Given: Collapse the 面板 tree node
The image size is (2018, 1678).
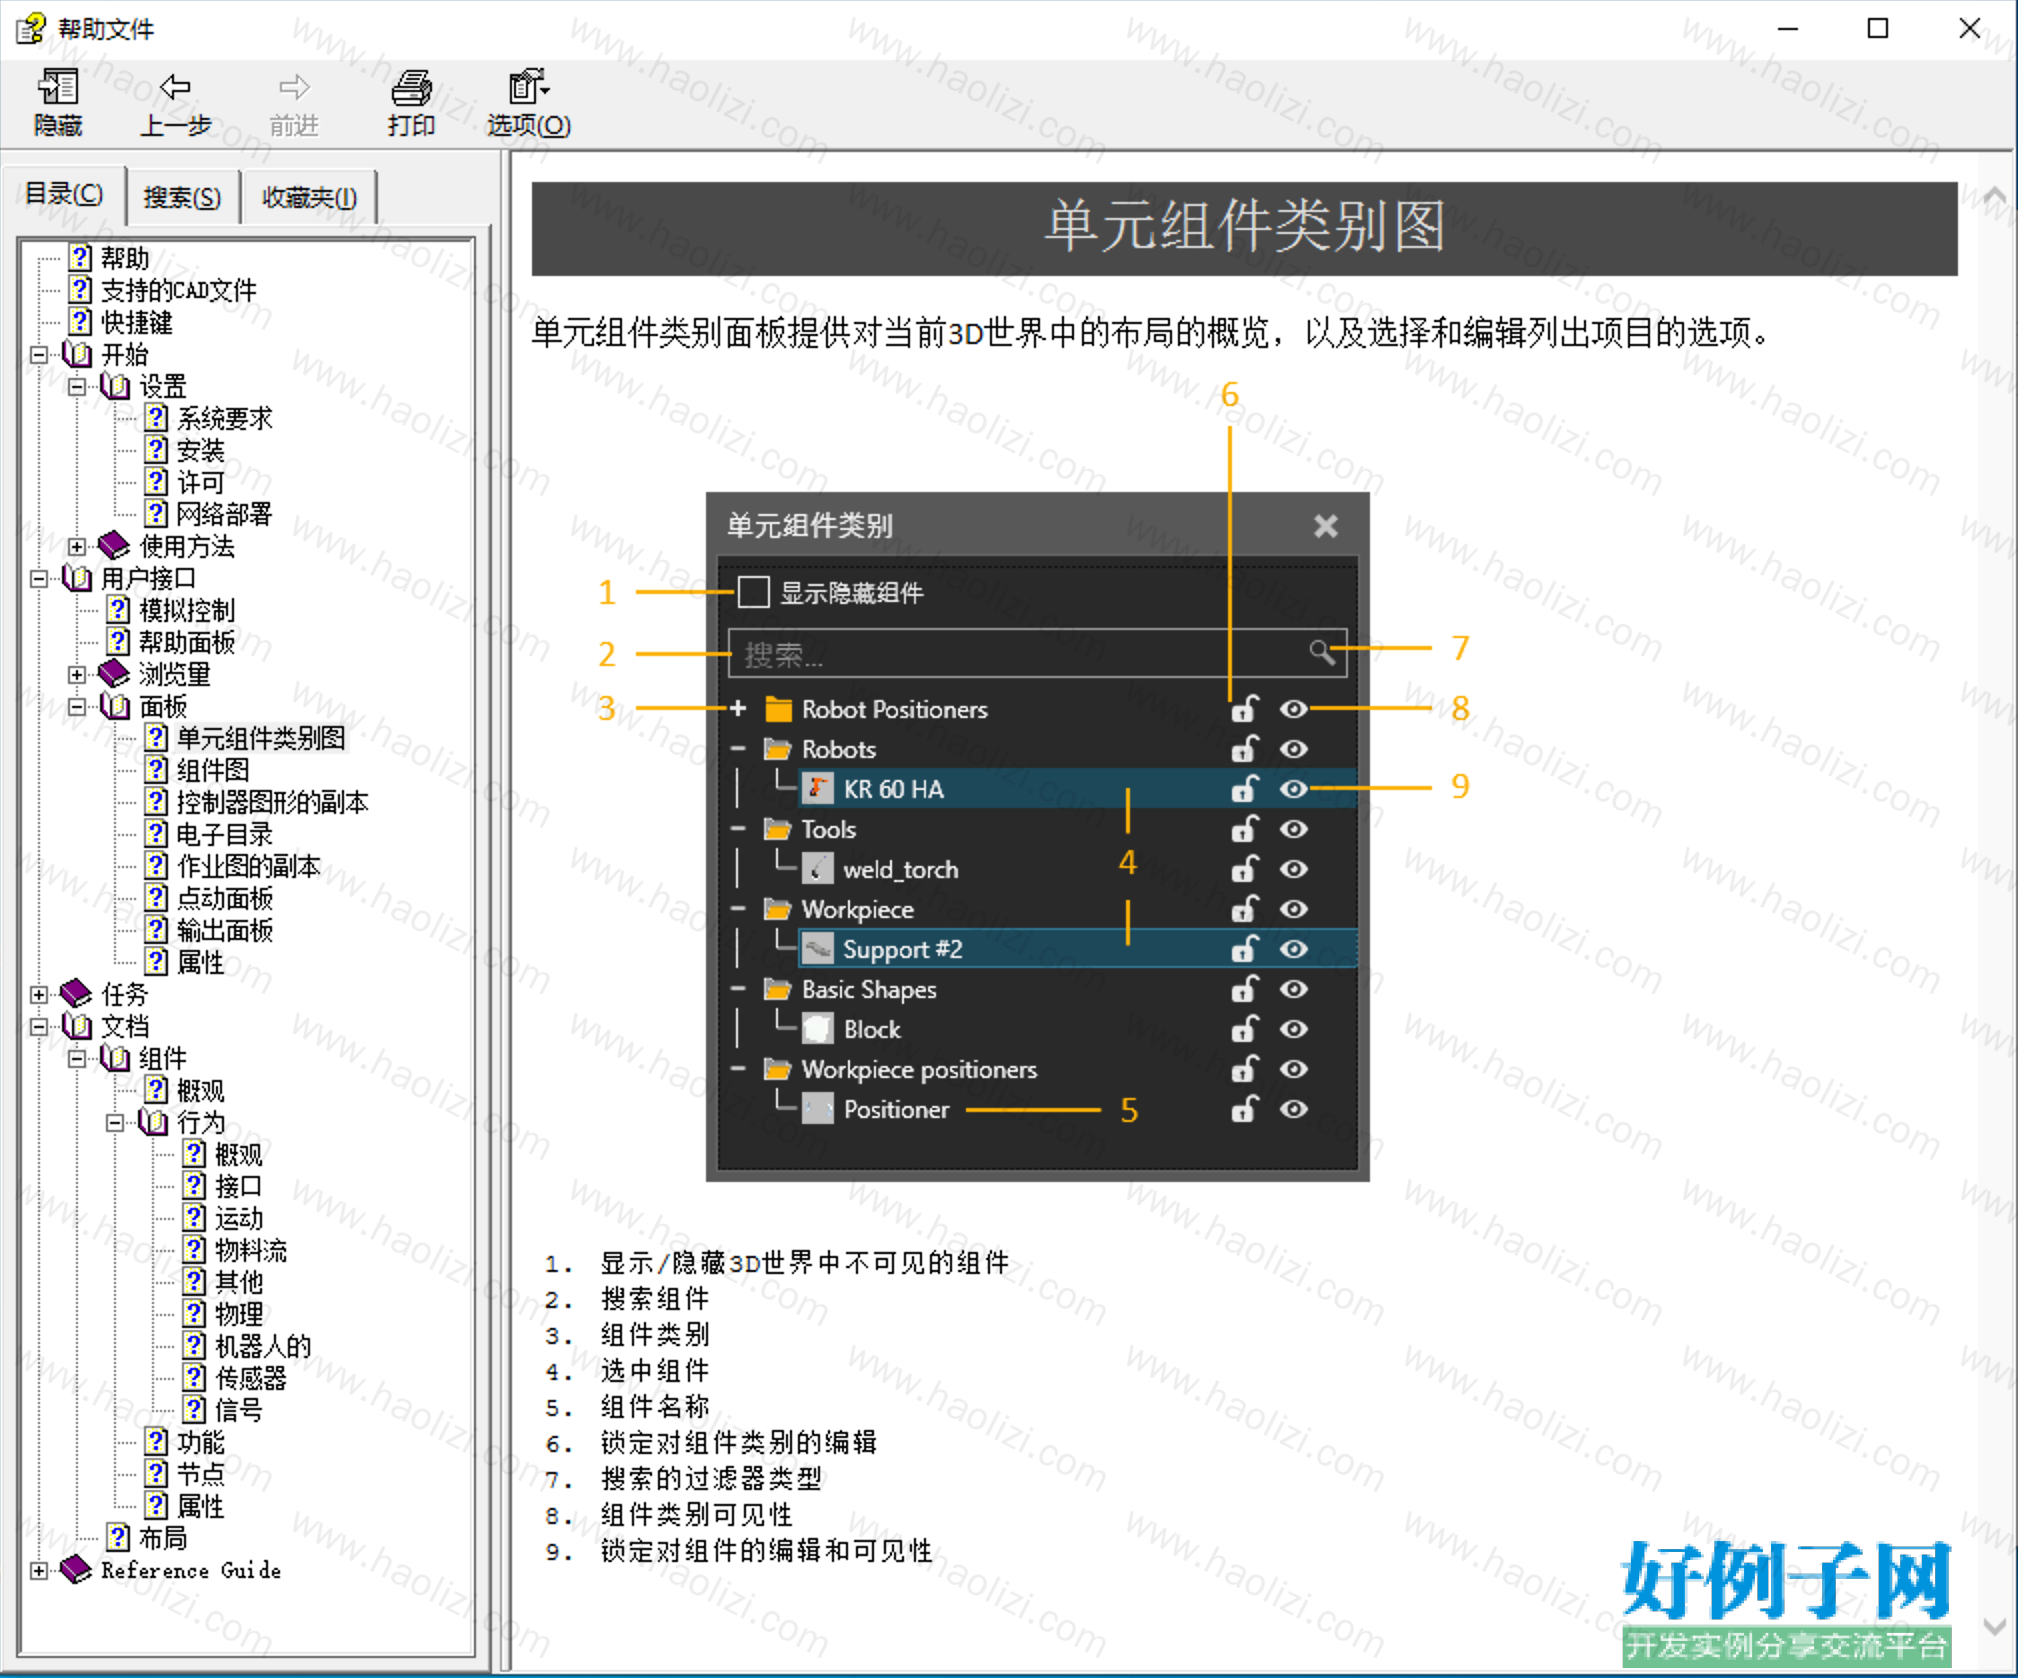Looking at the screenshot, I should [x=77, y=706].
